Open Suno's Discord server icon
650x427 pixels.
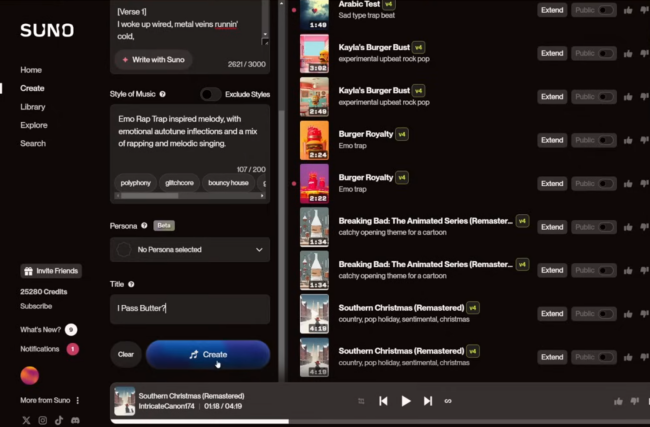(x=75, y=420)
